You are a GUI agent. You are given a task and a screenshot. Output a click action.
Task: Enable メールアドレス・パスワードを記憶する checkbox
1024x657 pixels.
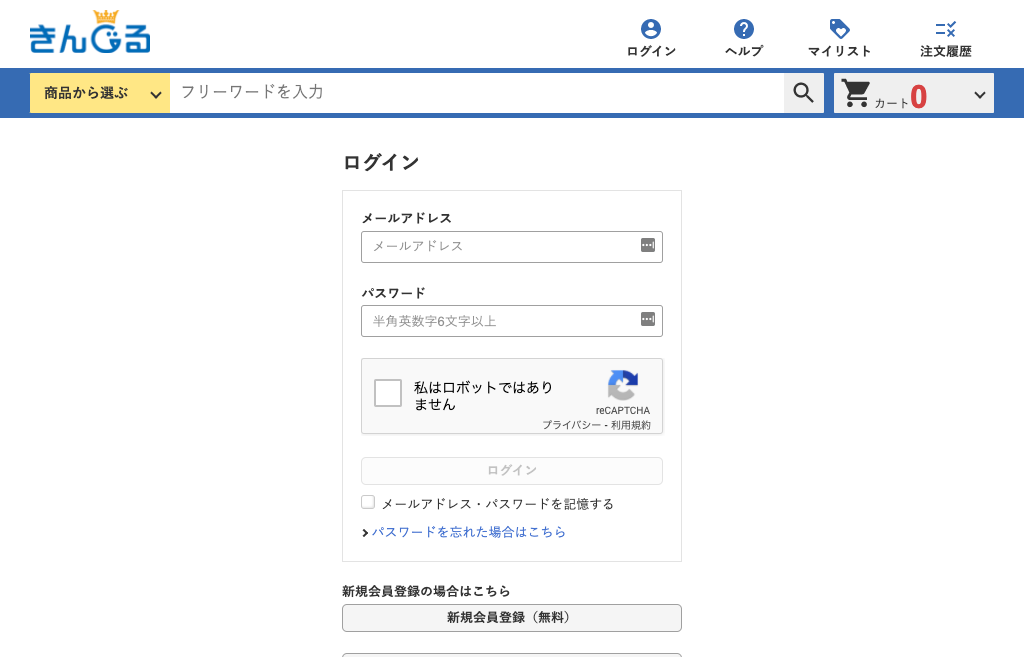368,502
